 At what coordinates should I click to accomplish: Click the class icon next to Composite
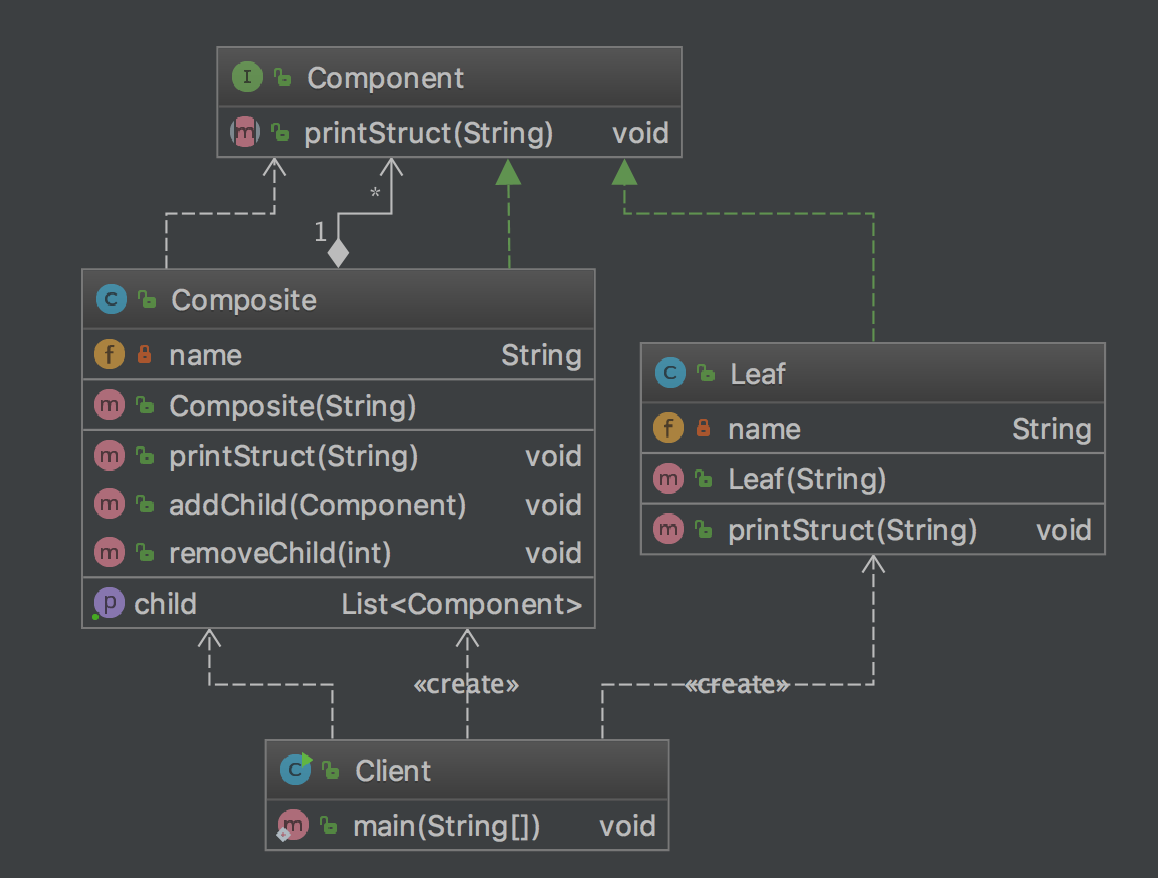(110, 299)
